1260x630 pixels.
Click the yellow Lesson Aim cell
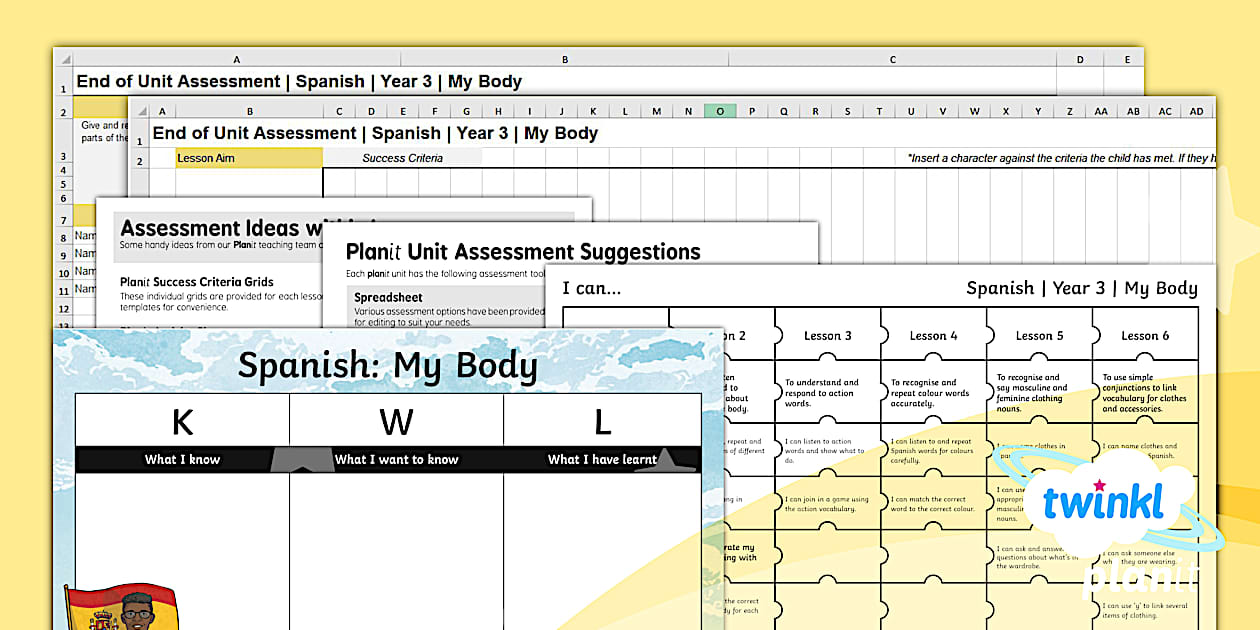(x=249, y=158)
